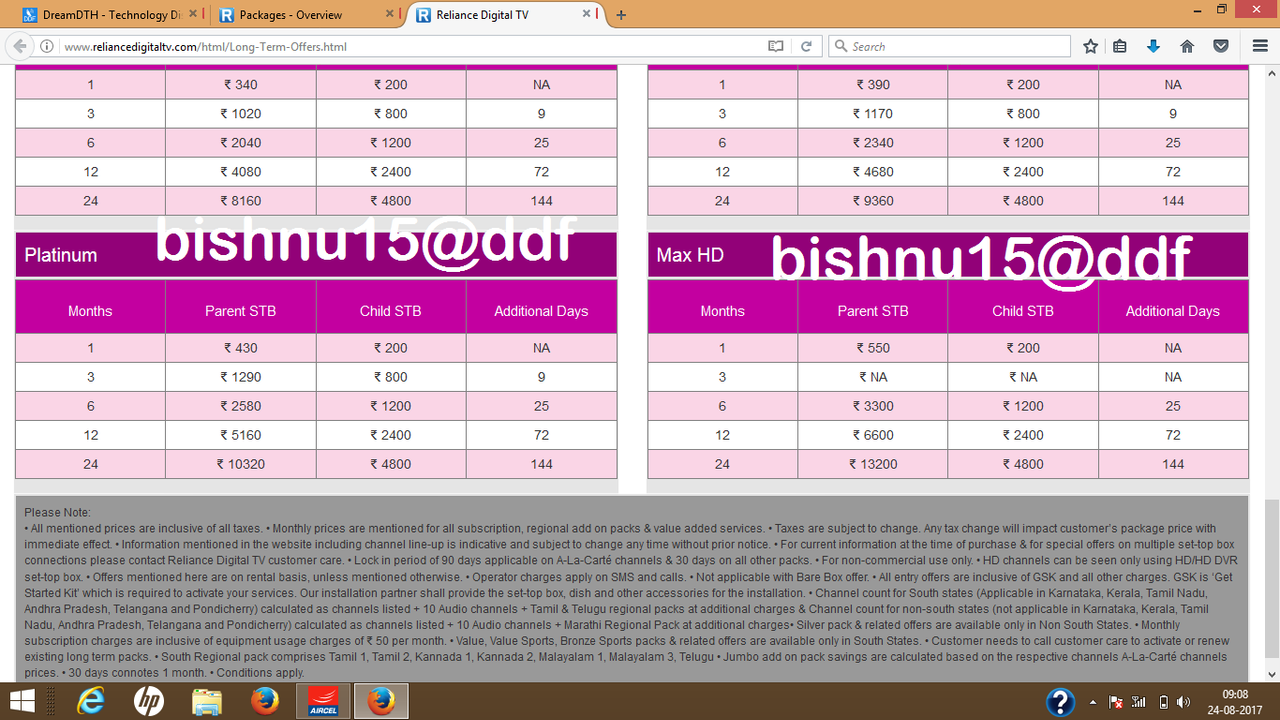The image size is (1280, 720).
Task: Click the ₹ 4080 price cell
Action: [240, 172]
